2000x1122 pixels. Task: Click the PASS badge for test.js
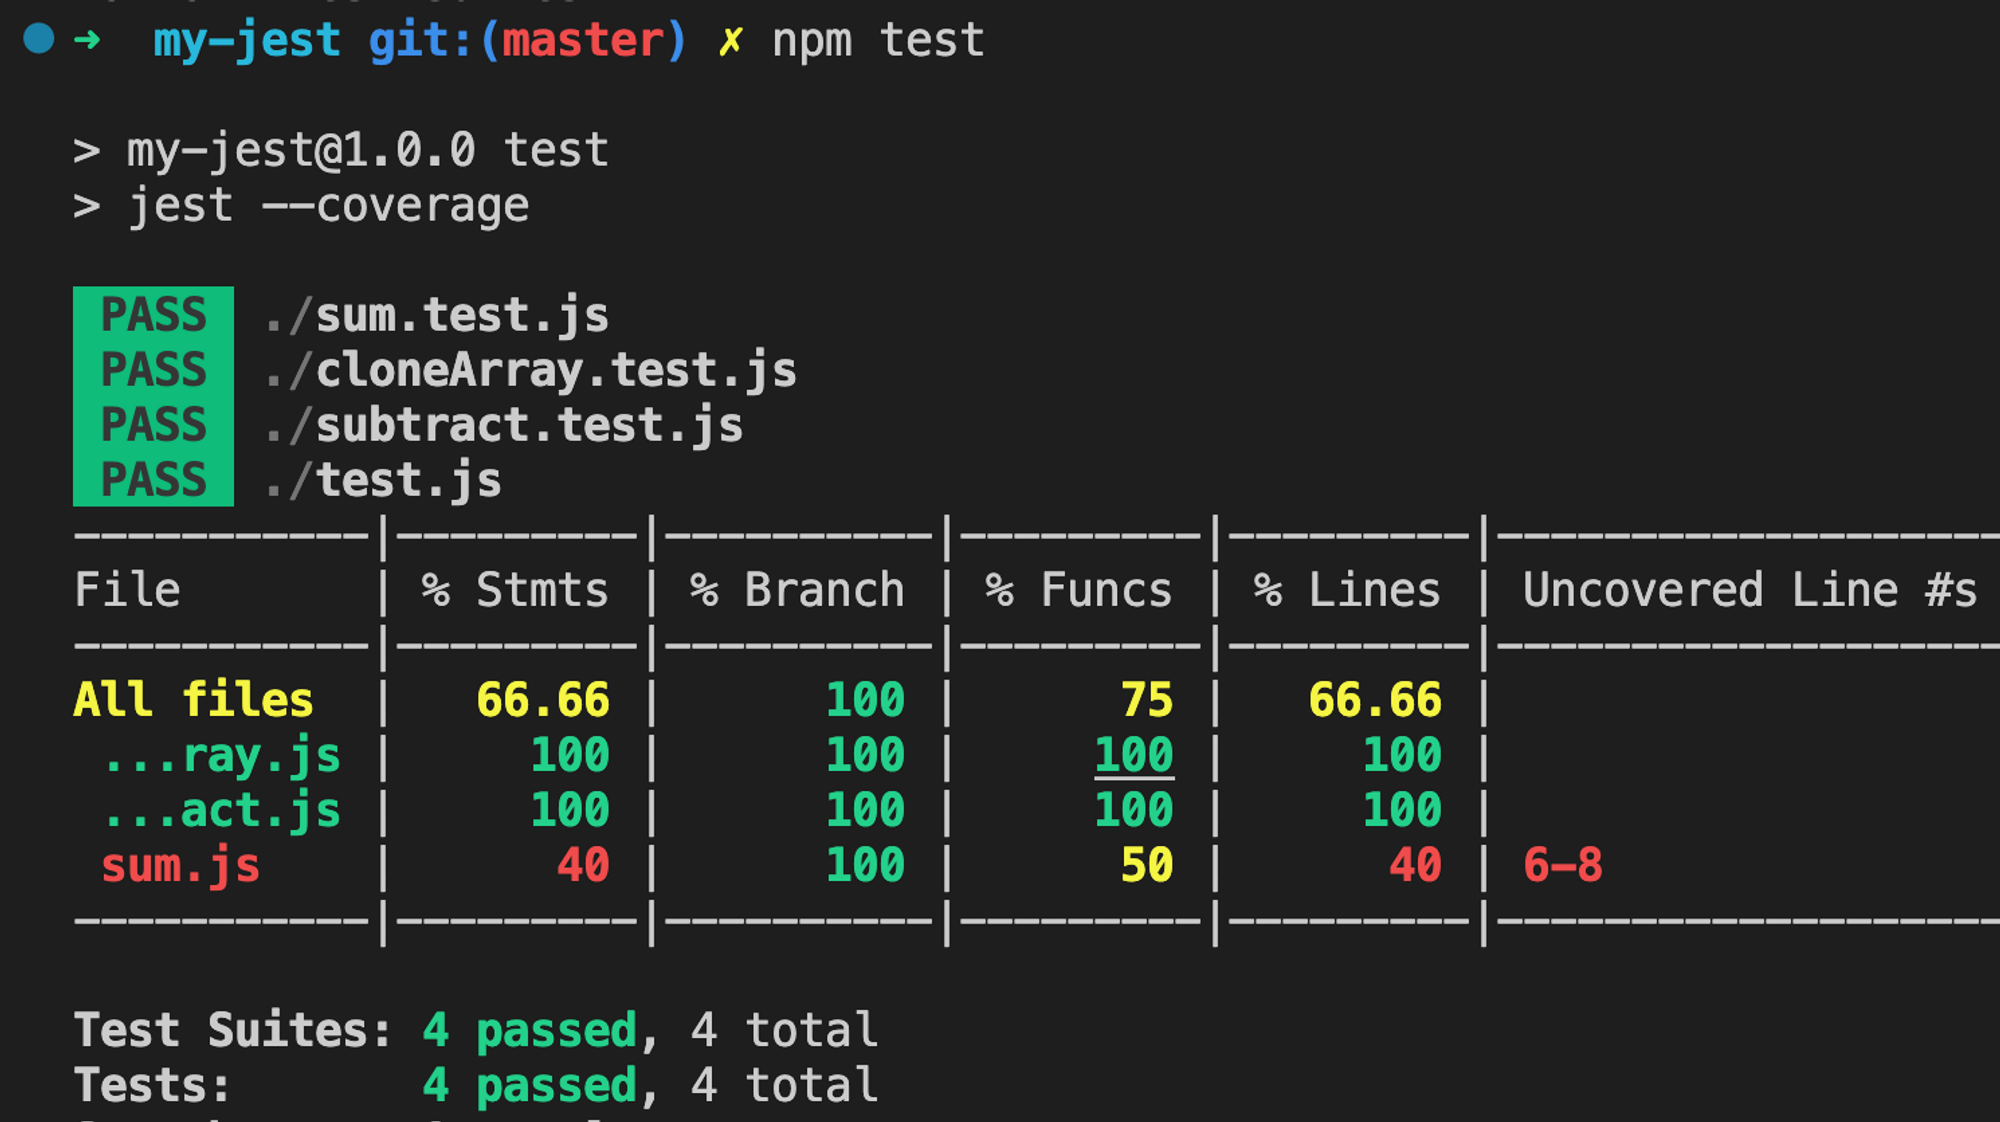(153, 481)
